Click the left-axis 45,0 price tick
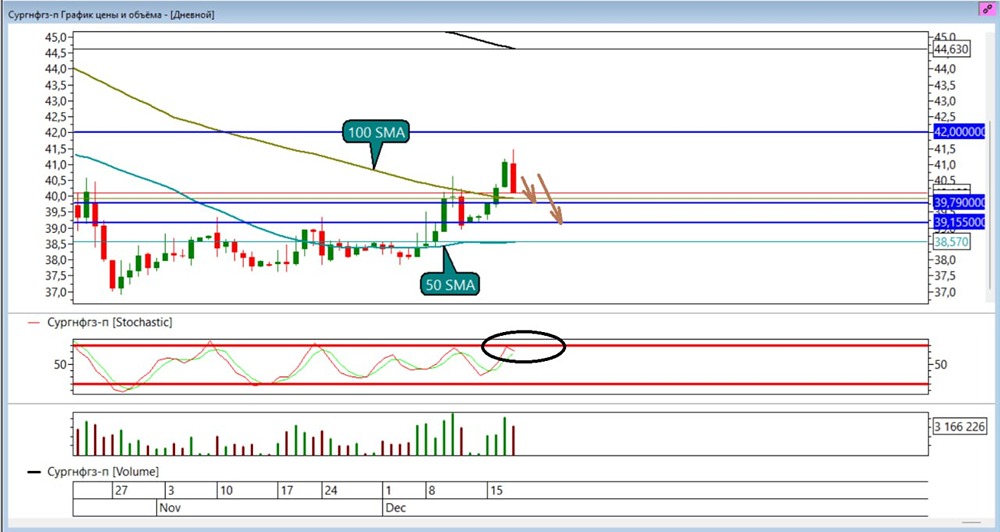Screen dimensions: 1000x532 click(x=55, y=37)
